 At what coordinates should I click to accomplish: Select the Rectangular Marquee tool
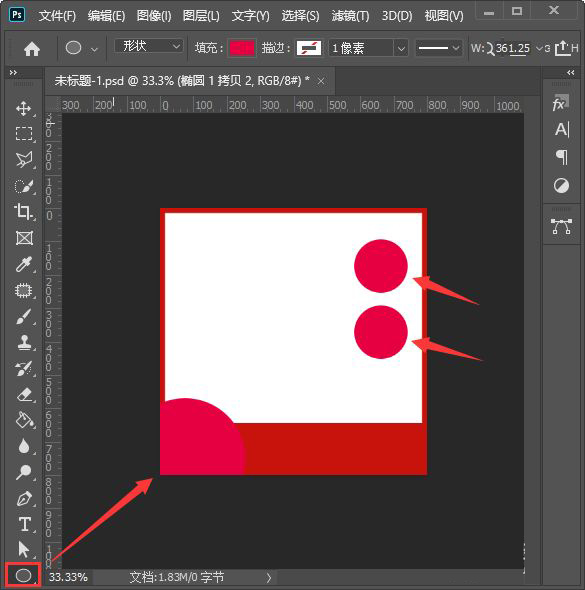click(x=24, y=134)
